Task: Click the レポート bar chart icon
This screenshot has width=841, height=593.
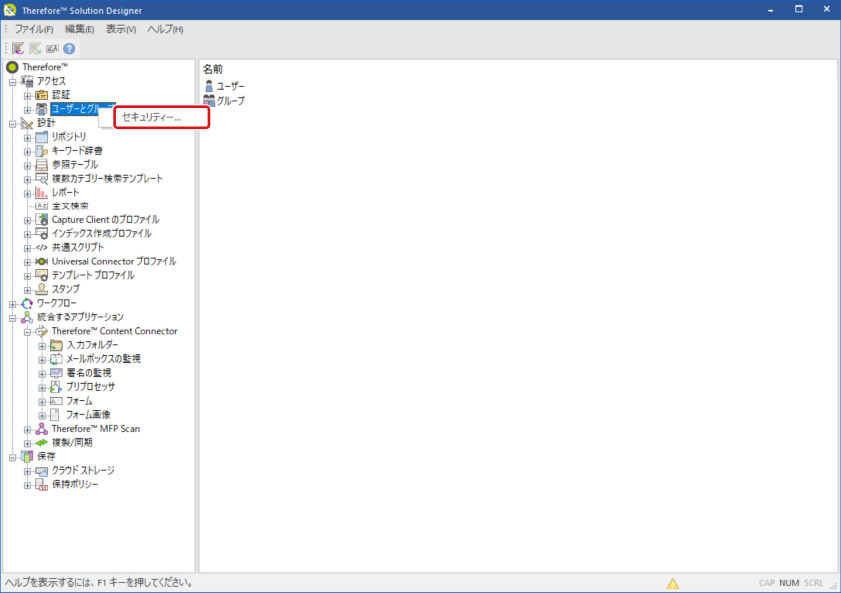Action: pos(41,192)
